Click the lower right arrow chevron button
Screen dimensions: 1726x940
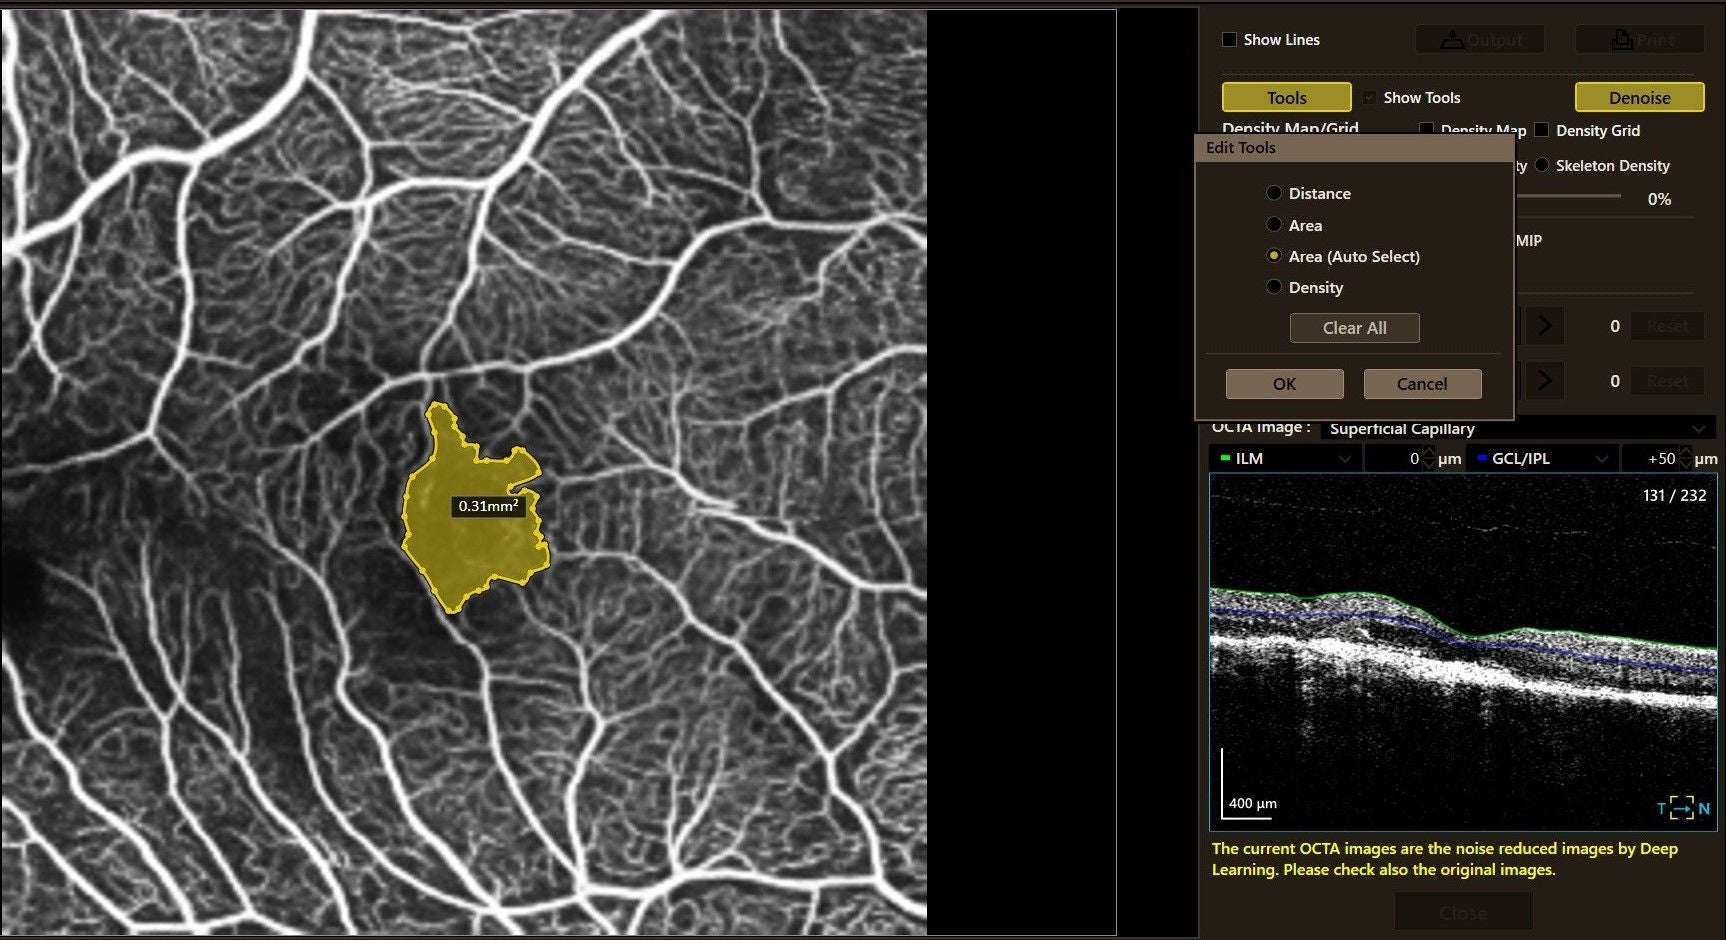click(1545, 381)
